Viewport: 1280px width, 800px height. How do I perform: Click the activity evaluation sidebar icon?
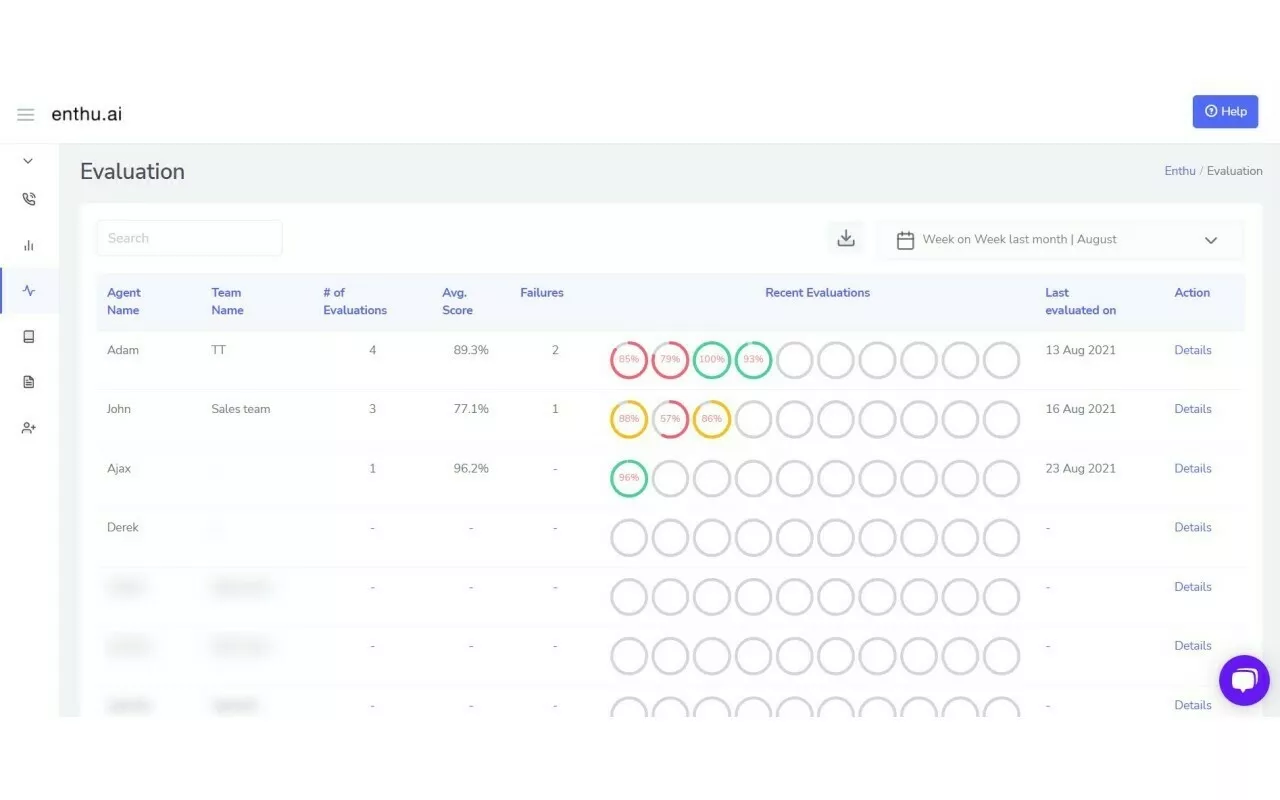point(28,290)
